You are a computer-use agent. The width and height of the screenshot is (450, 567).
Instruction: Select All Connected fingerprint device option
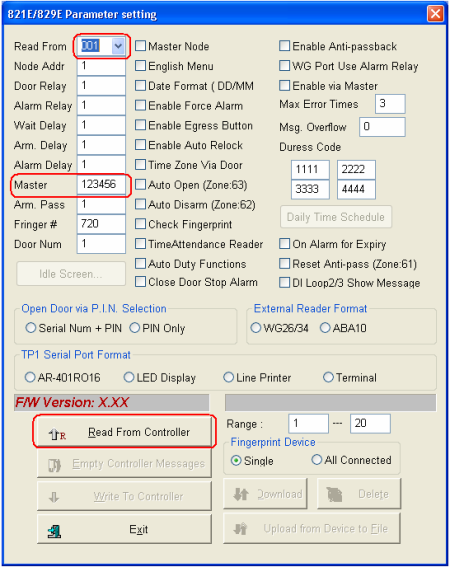[317, 460]
